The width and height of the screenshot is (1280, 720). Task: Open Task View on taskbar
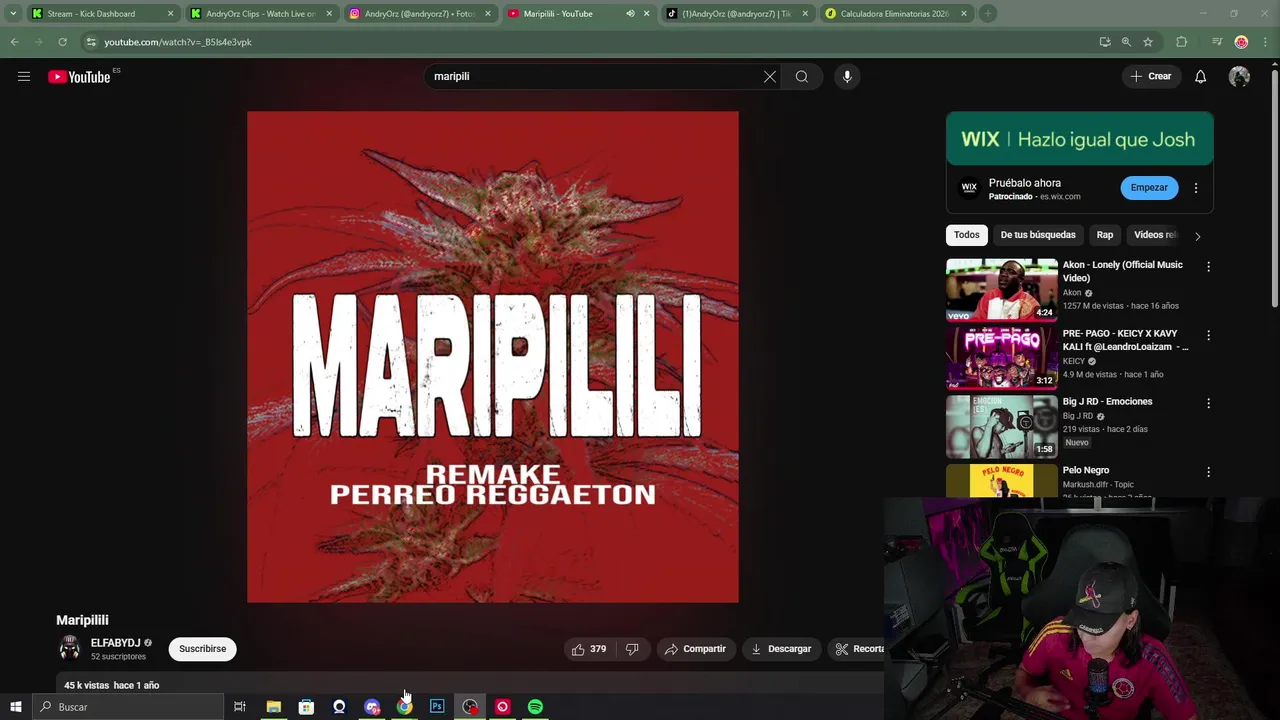click(240, 707)
